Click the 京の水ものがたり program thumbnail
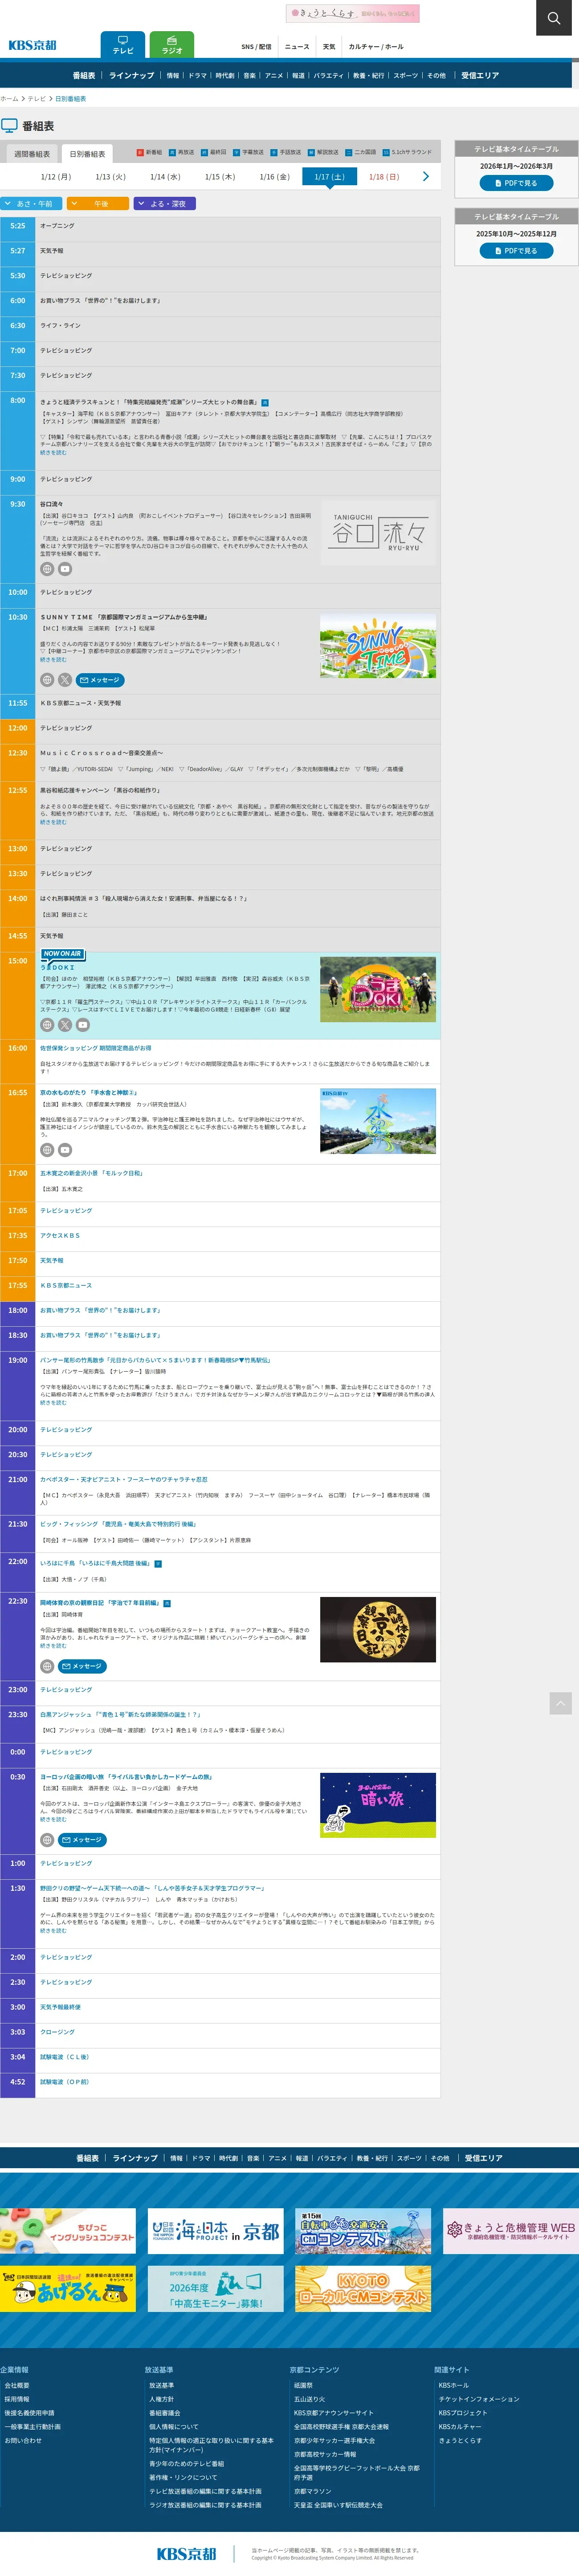The image size is (579, 2576). (x=378, y=1121)
